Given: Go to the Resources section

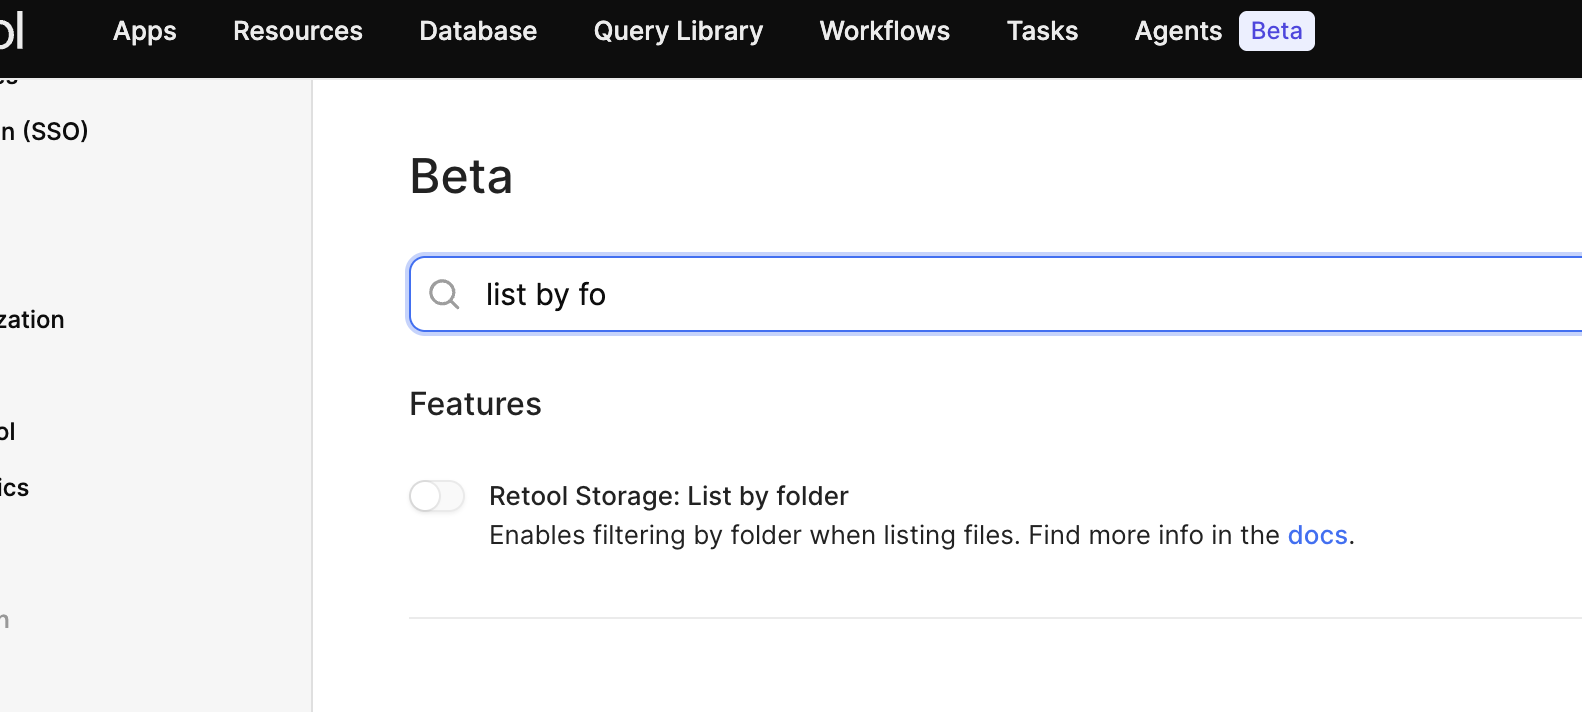Looking at the screenshot, I should 297,31.
